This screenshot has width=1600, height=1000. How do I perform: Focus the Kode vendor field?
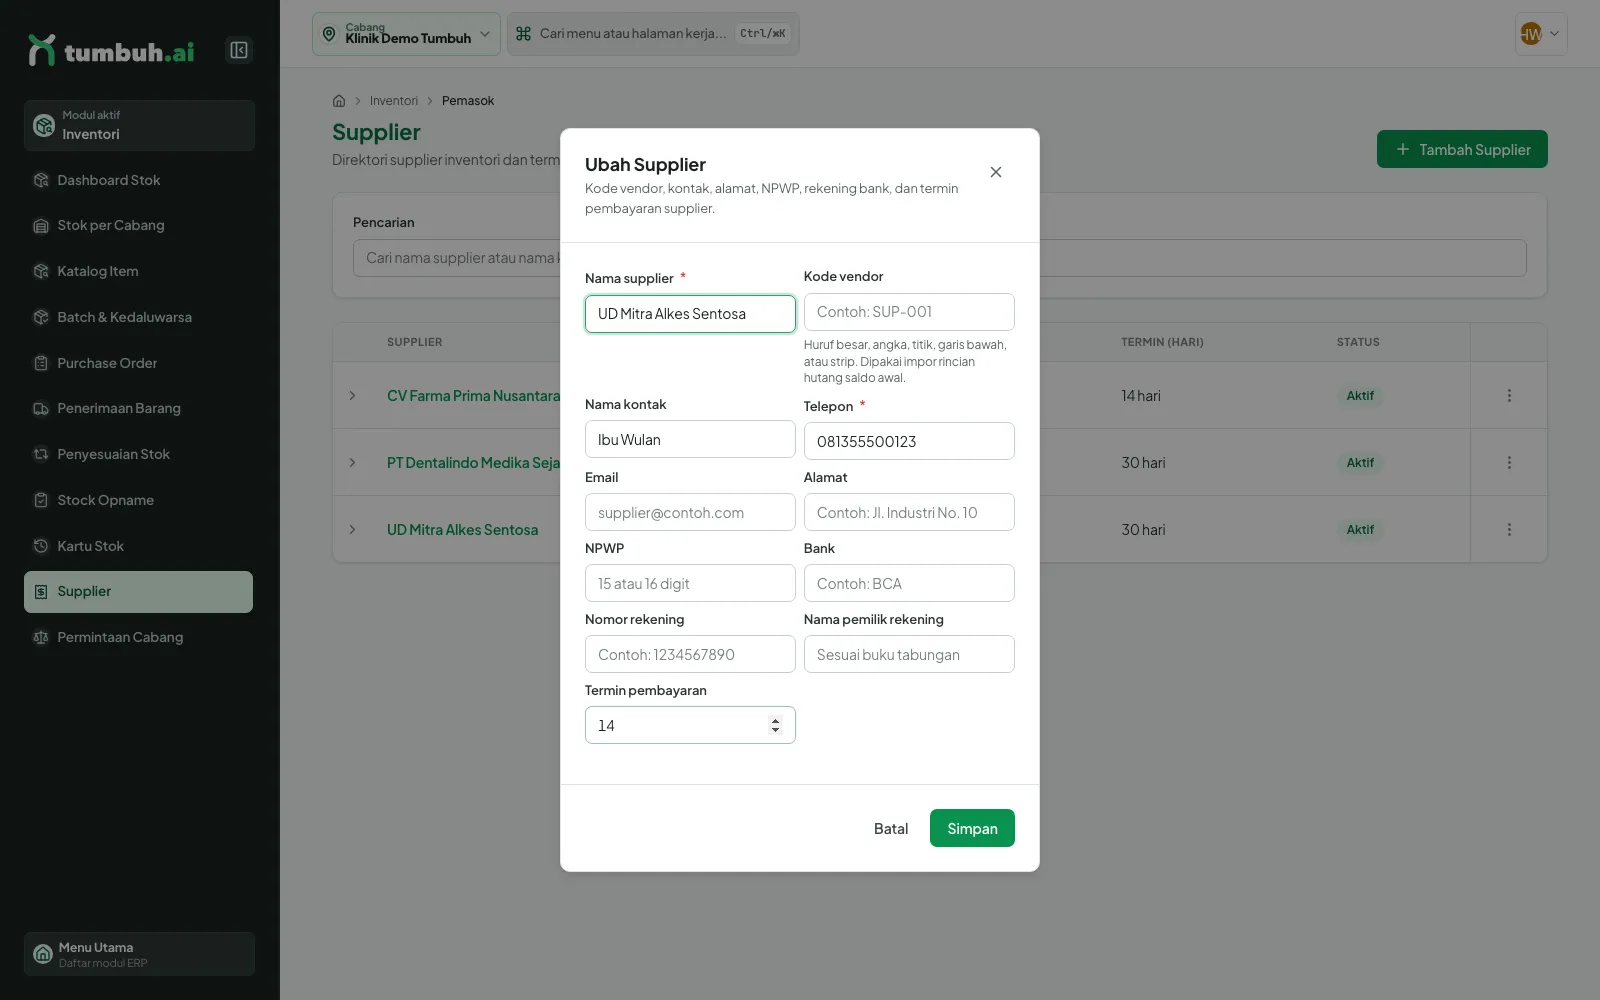coord(909,312)
